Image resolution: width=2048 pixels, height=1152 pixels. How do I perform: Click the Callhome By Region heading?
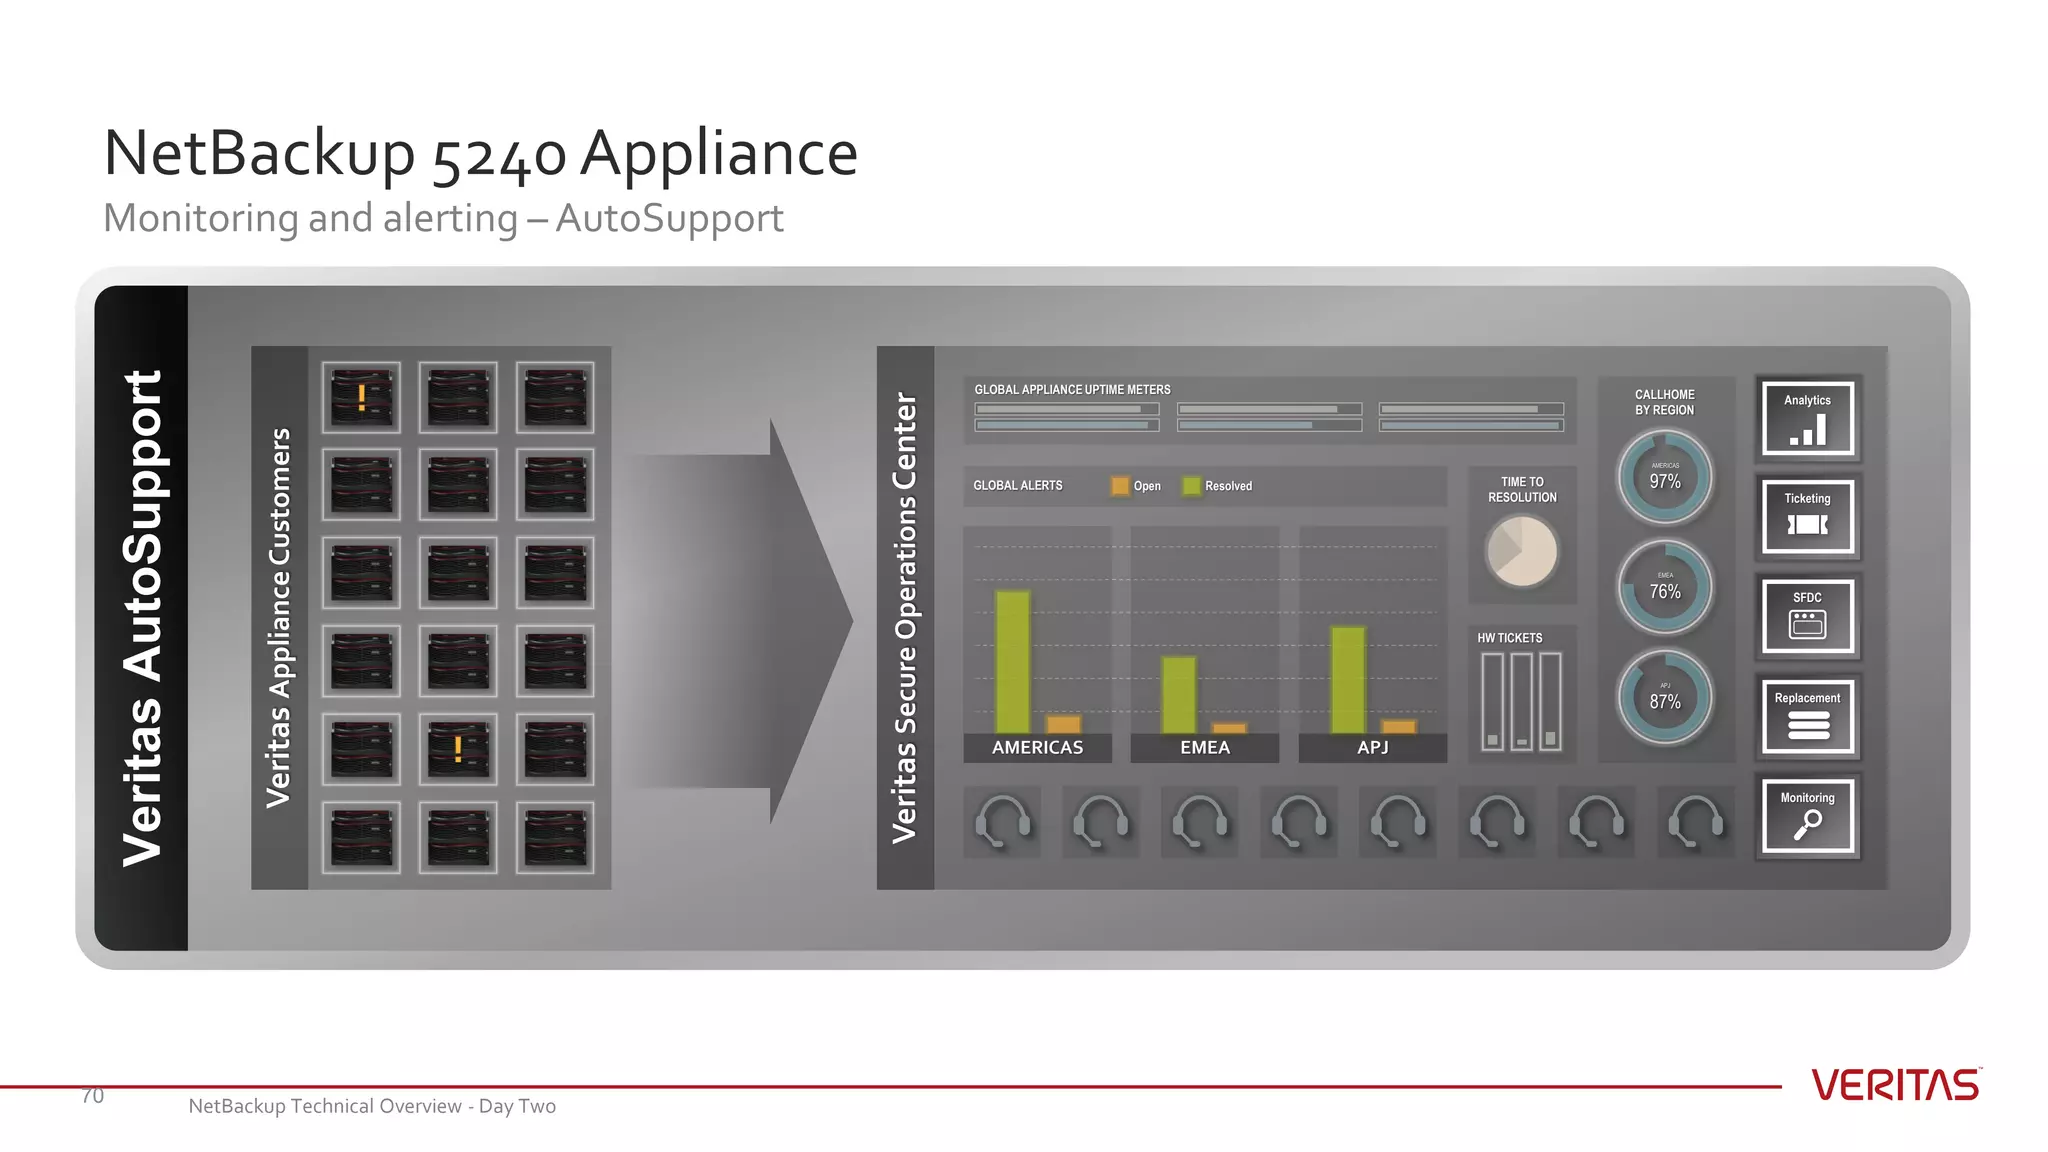coord(1665,402)
